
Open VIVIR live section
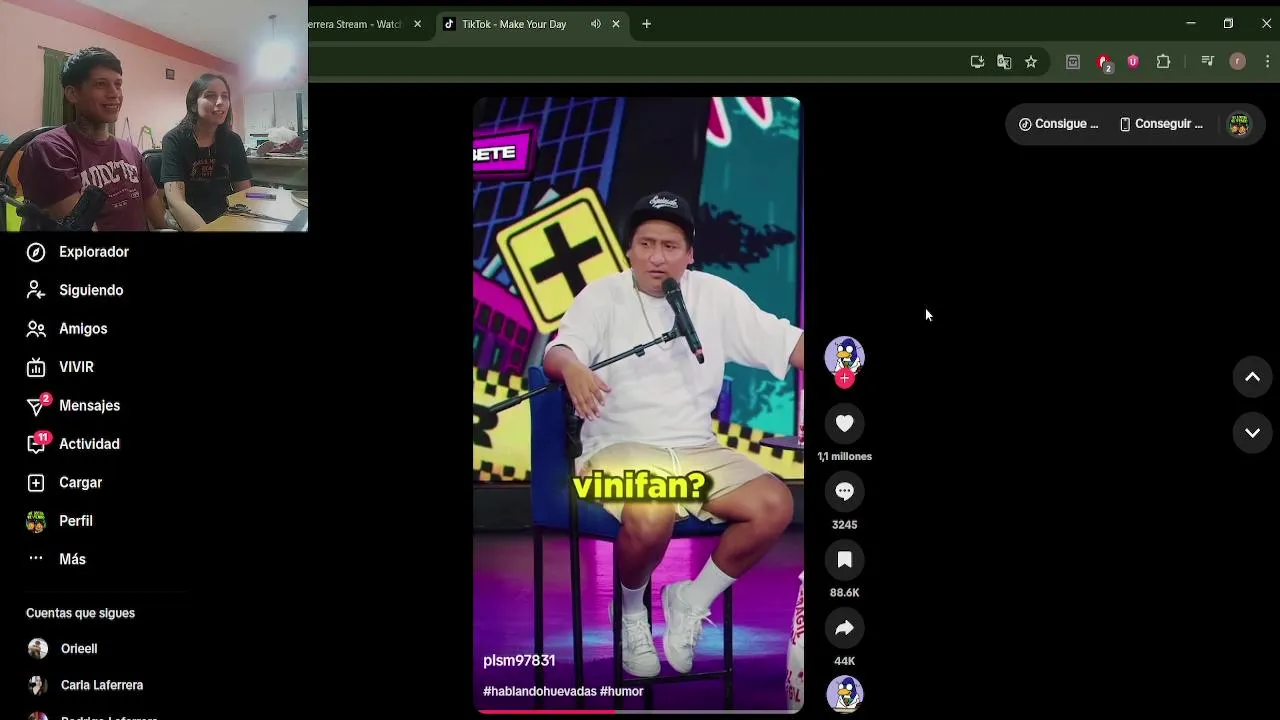(76, 367)
